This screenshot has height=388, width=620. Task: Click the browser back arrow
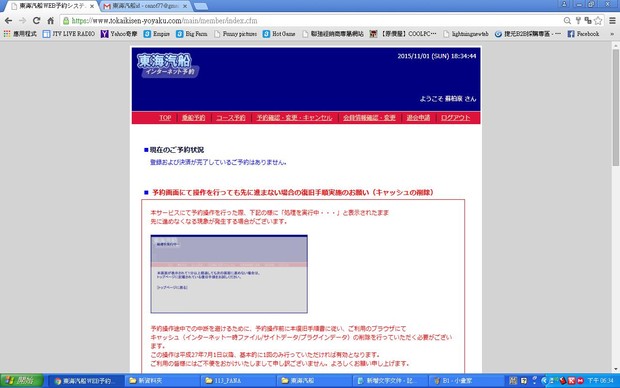pyautogui.click(x=8, y=21)
